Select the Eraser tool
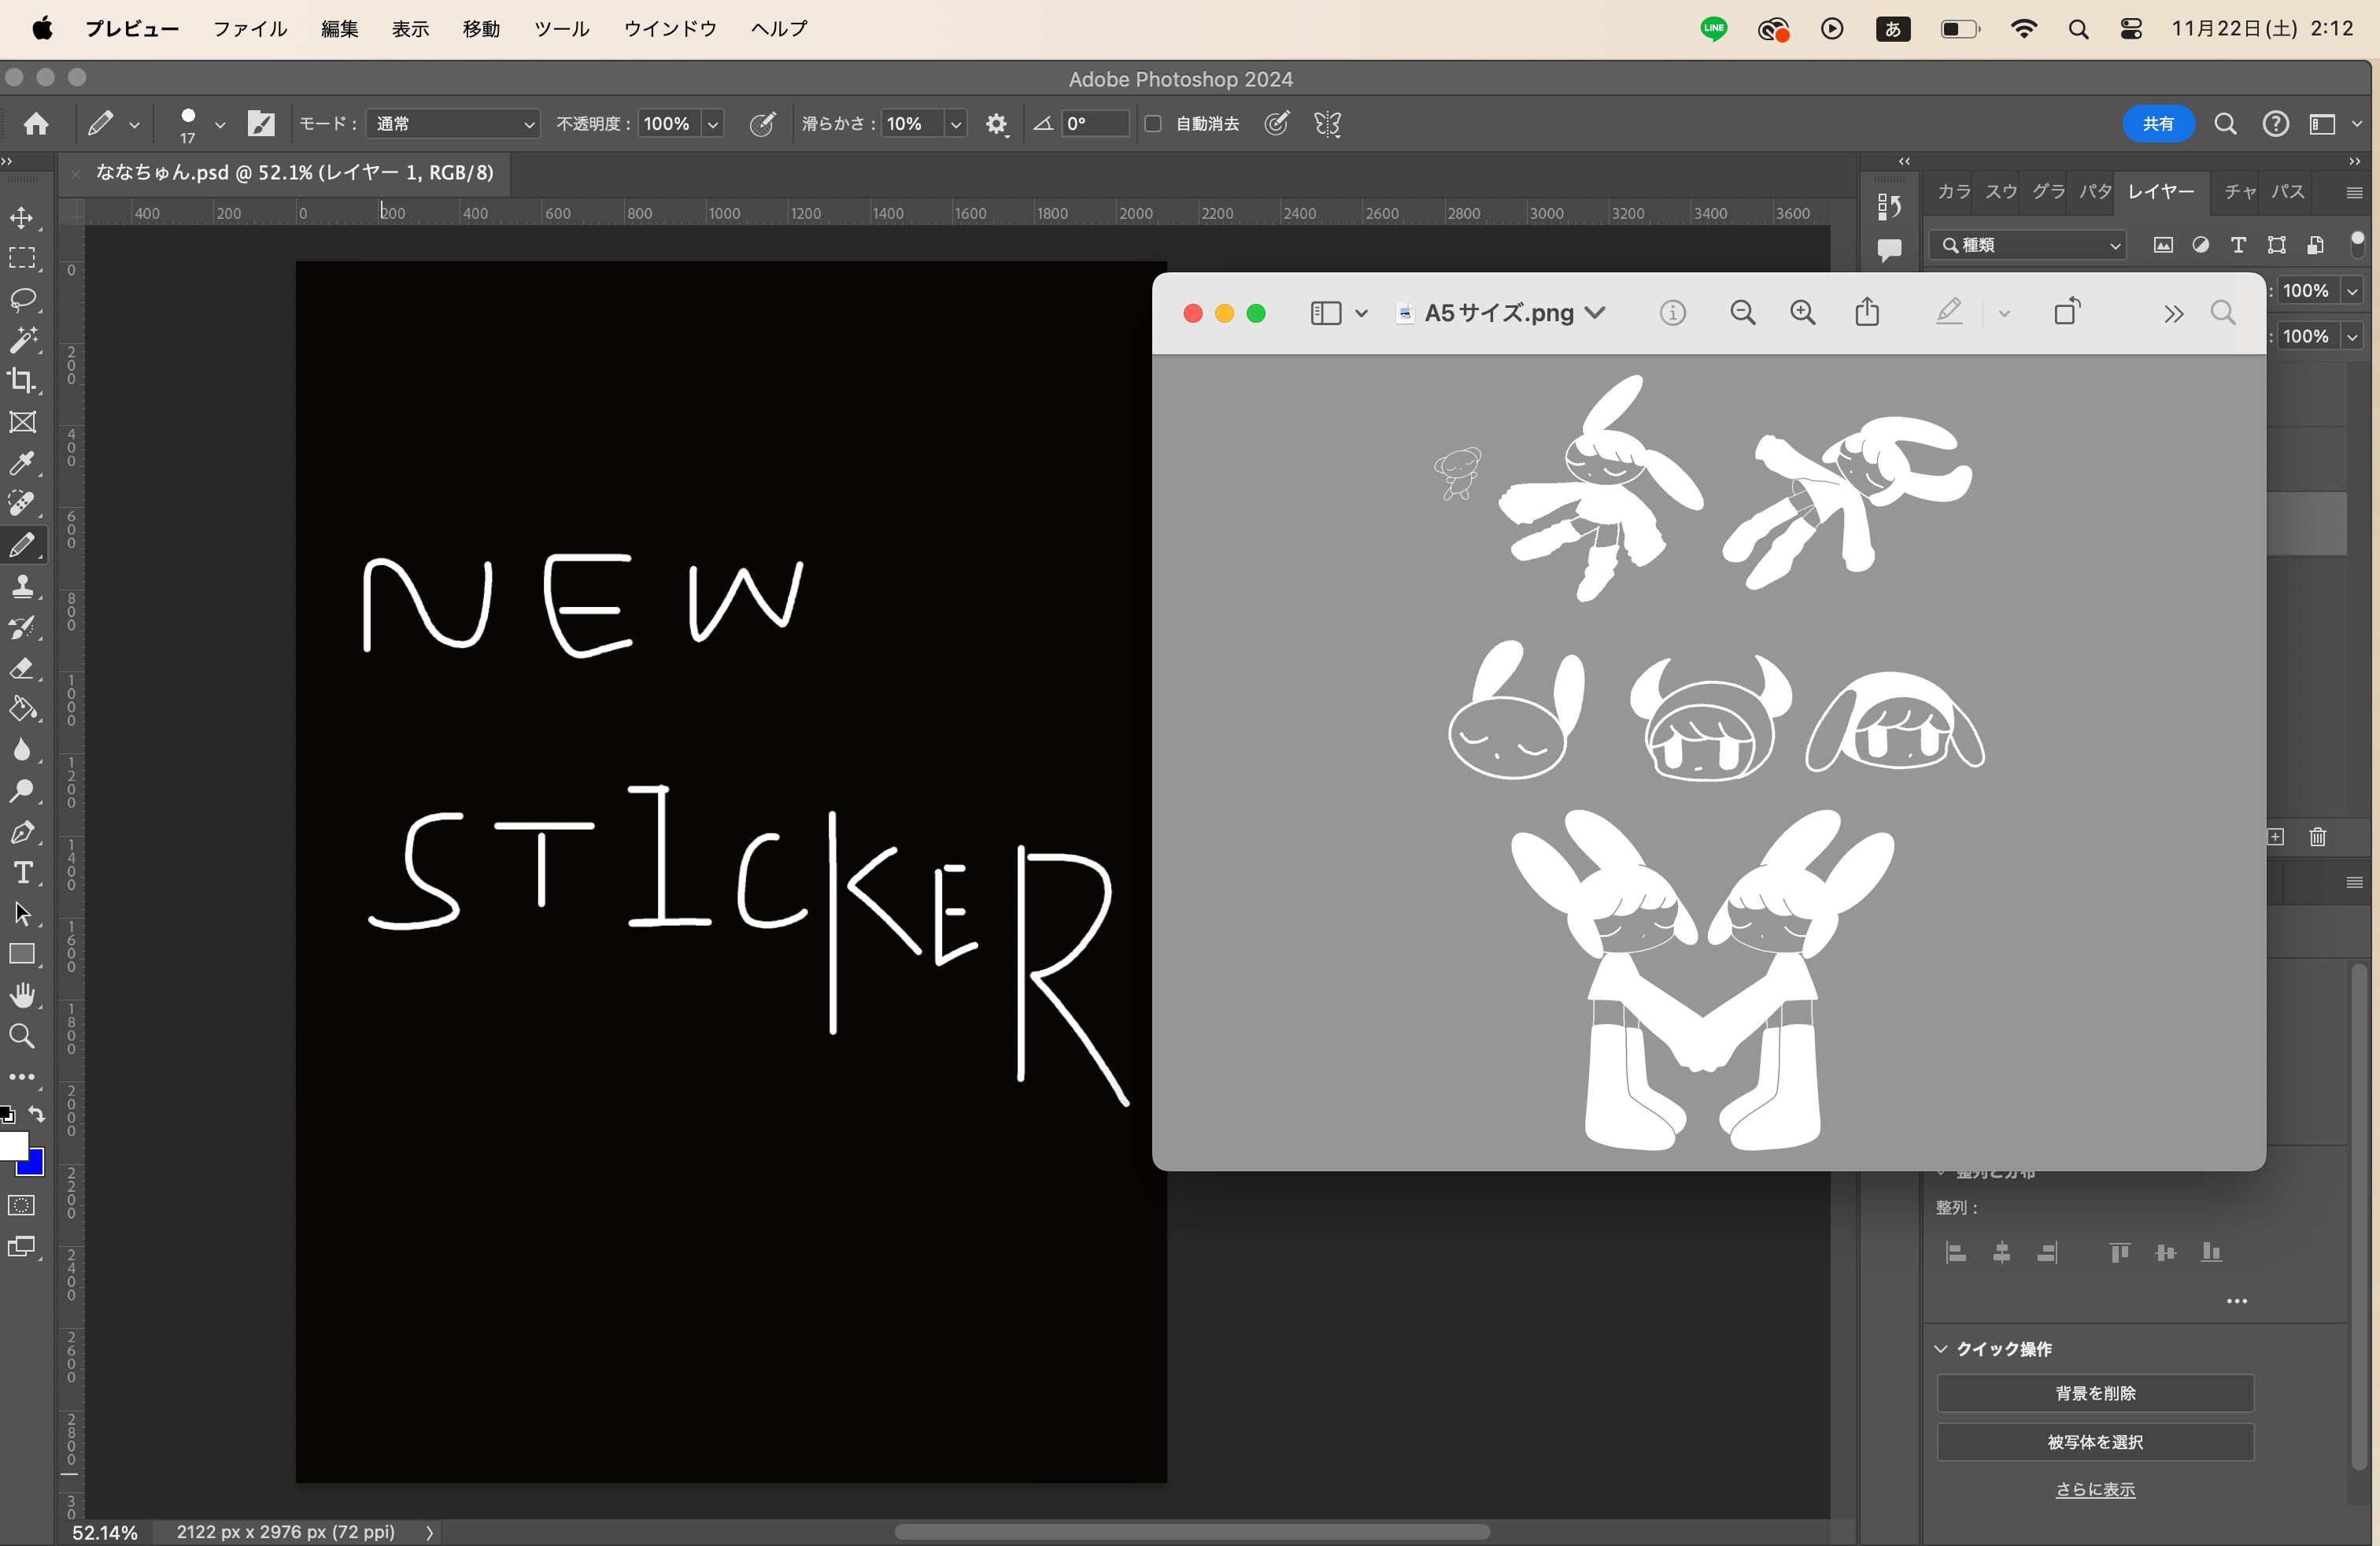The height and width of the screenshot is (1546, 2380). [22, 668]
